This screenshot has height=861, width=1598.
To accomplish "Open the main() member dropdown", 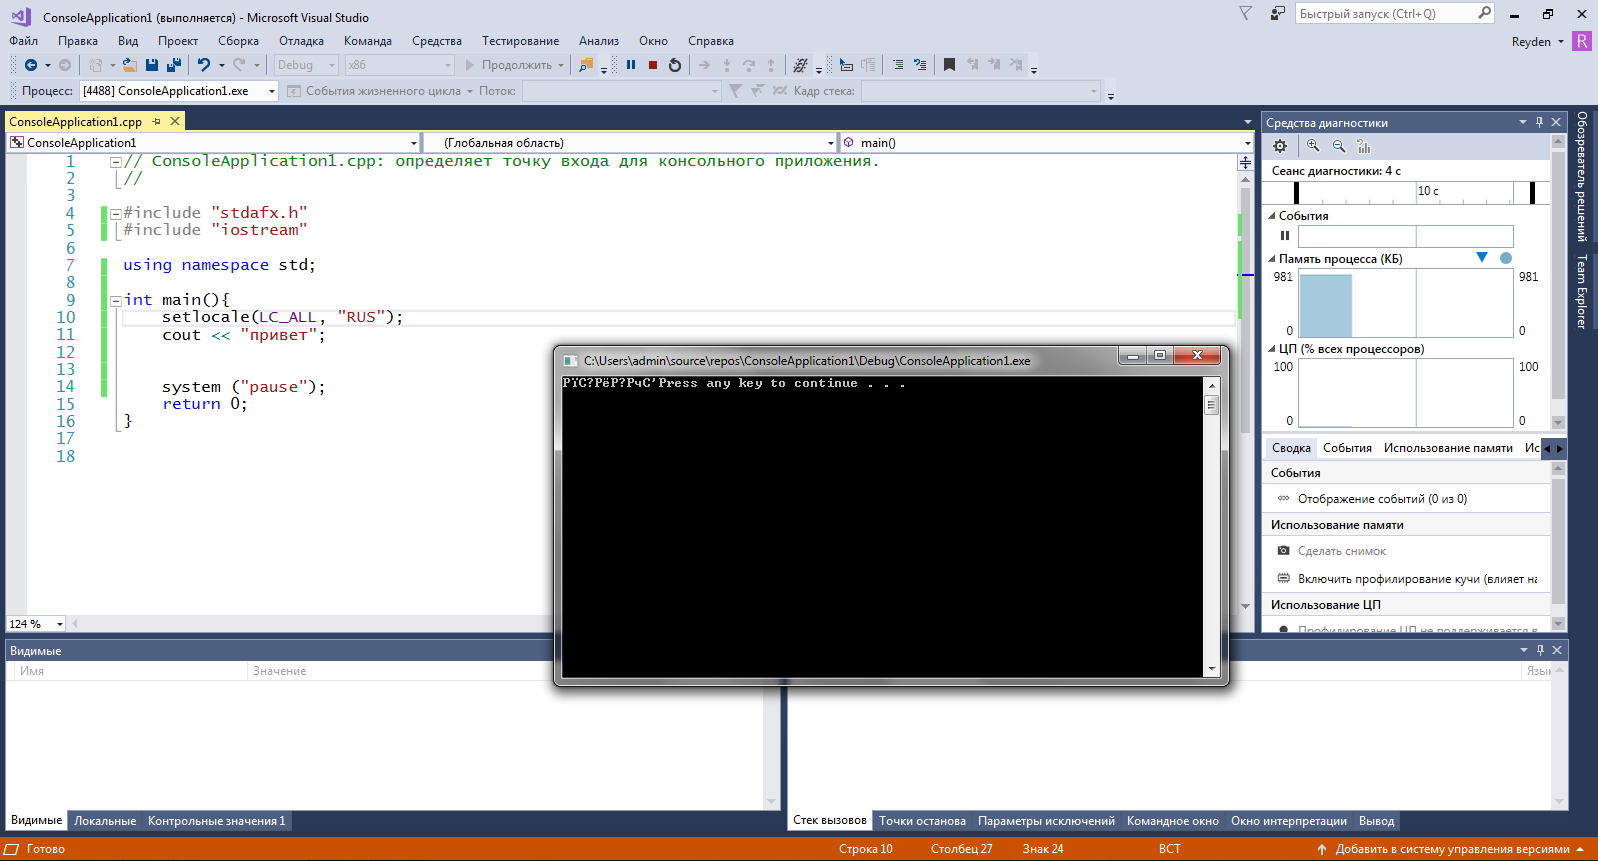I will tap(1247, 143).
